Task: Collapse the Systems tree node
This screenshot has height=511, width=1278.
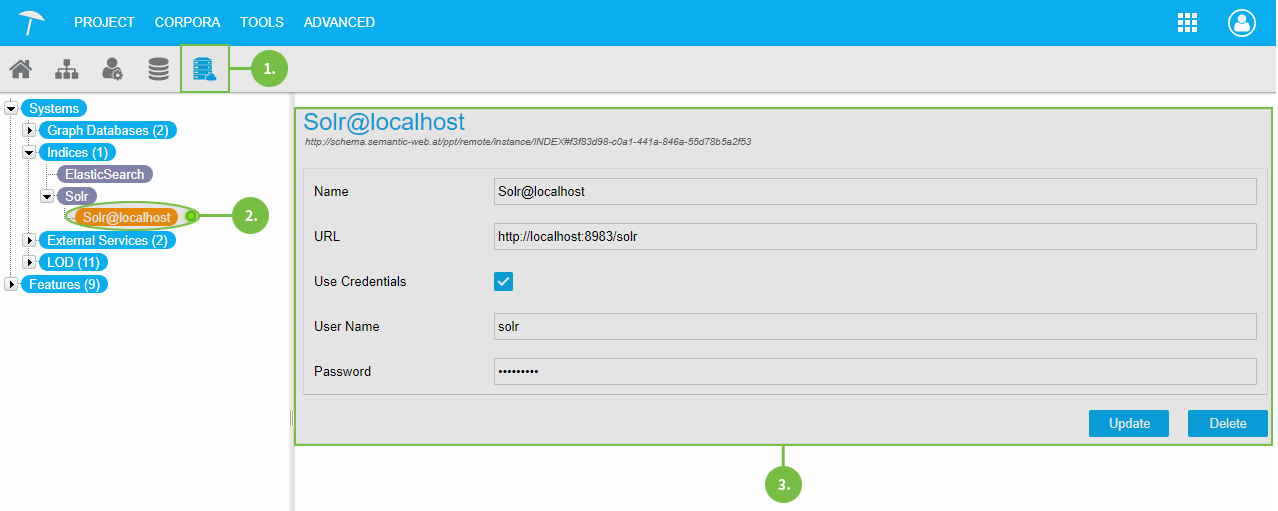Action: coord(11,108)
